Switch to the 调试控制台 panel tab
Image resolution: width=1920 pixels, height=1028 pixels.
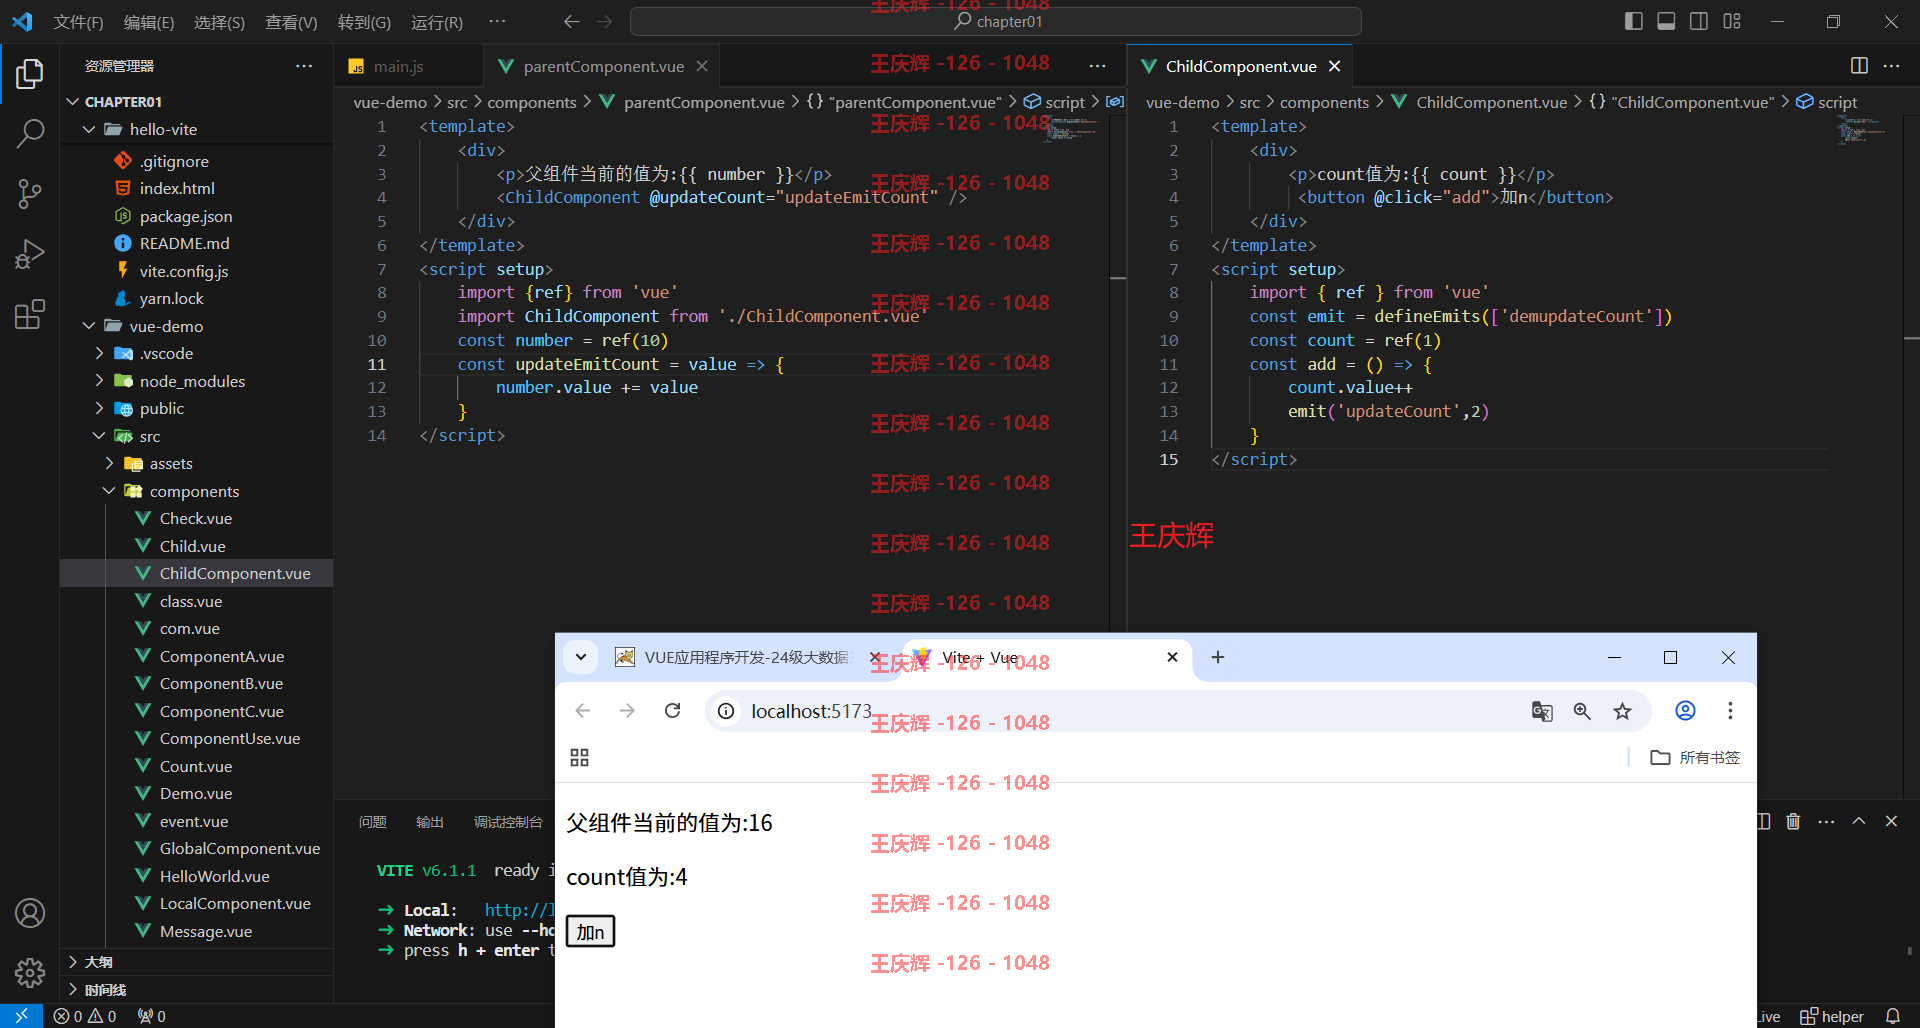pos(508,822)
